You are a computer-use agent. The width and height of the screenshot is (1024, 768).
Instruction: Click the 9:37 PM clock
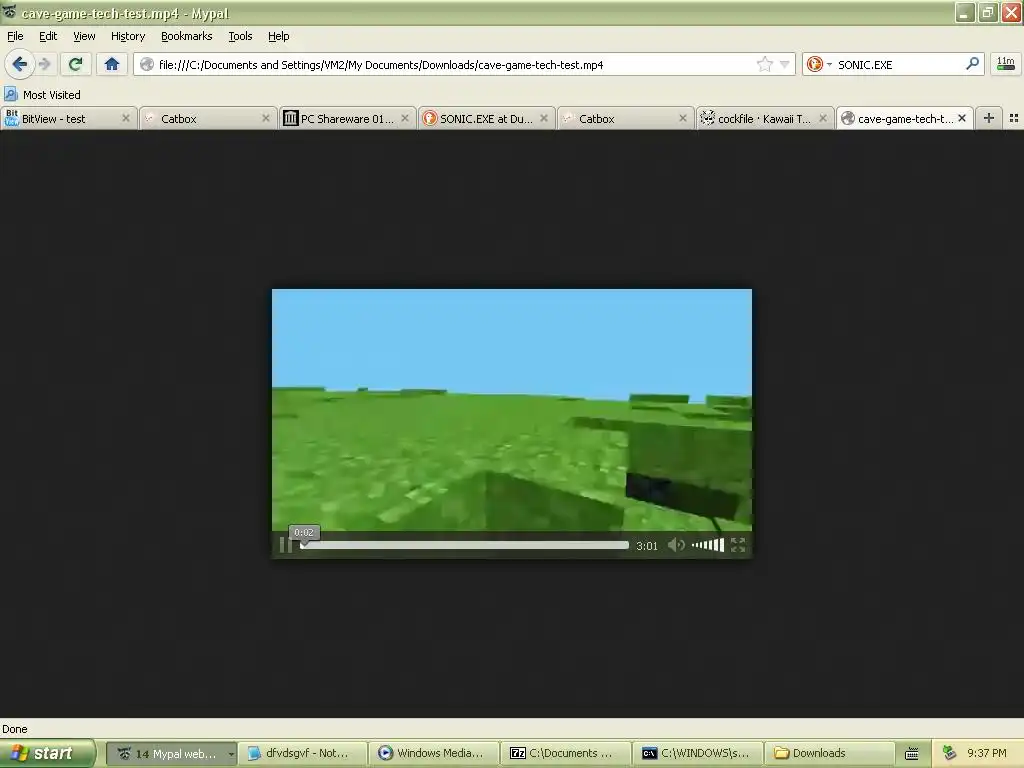[987, 753]
